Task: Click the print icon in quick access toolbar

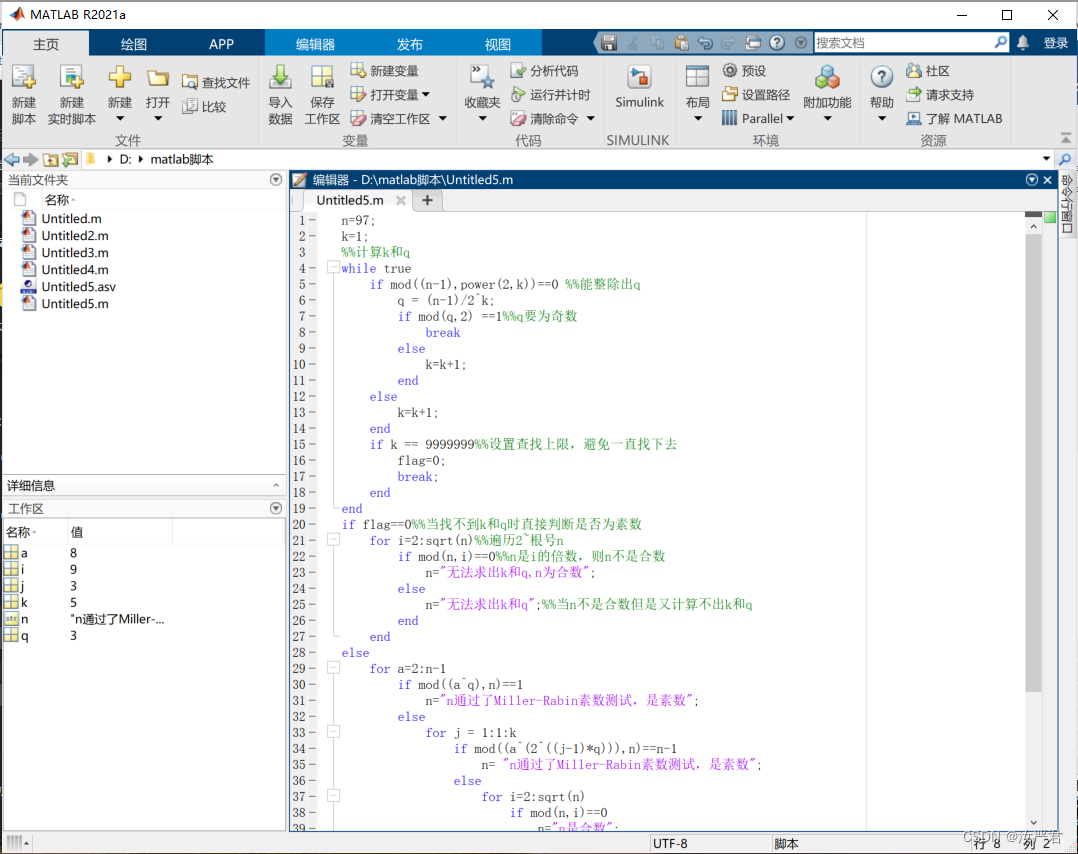Action: tap(753, 43)
